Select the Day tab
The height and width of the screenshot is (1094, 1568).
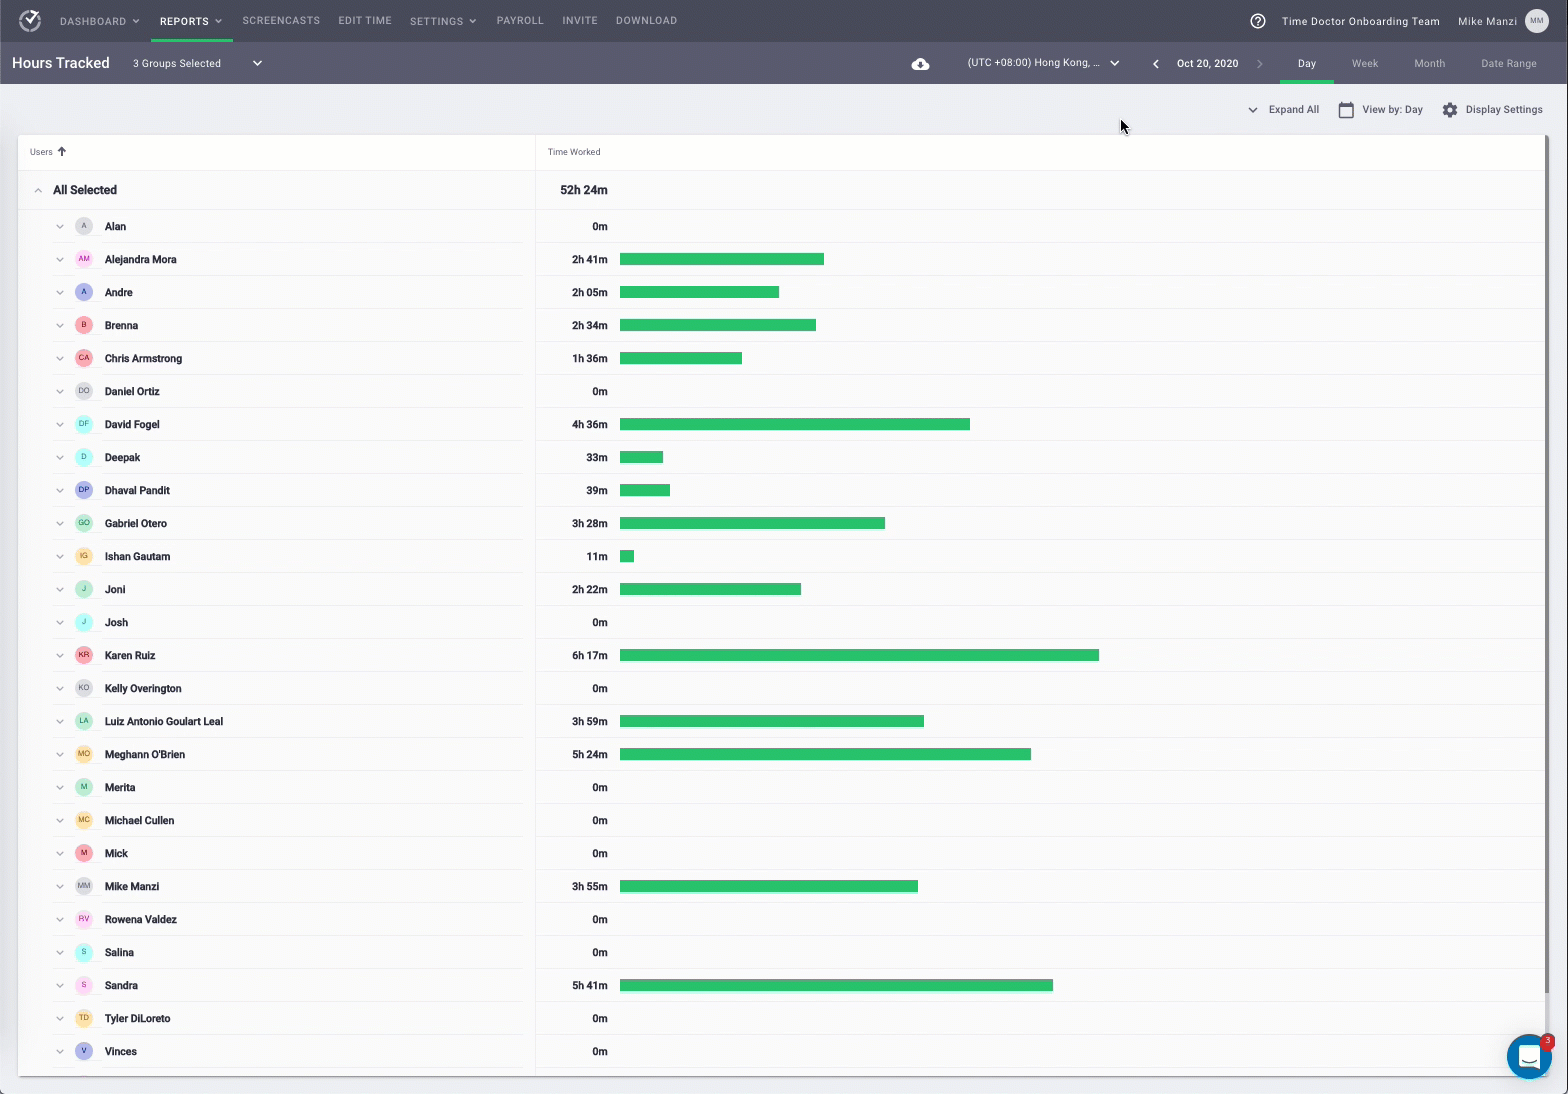[1307, 63]
